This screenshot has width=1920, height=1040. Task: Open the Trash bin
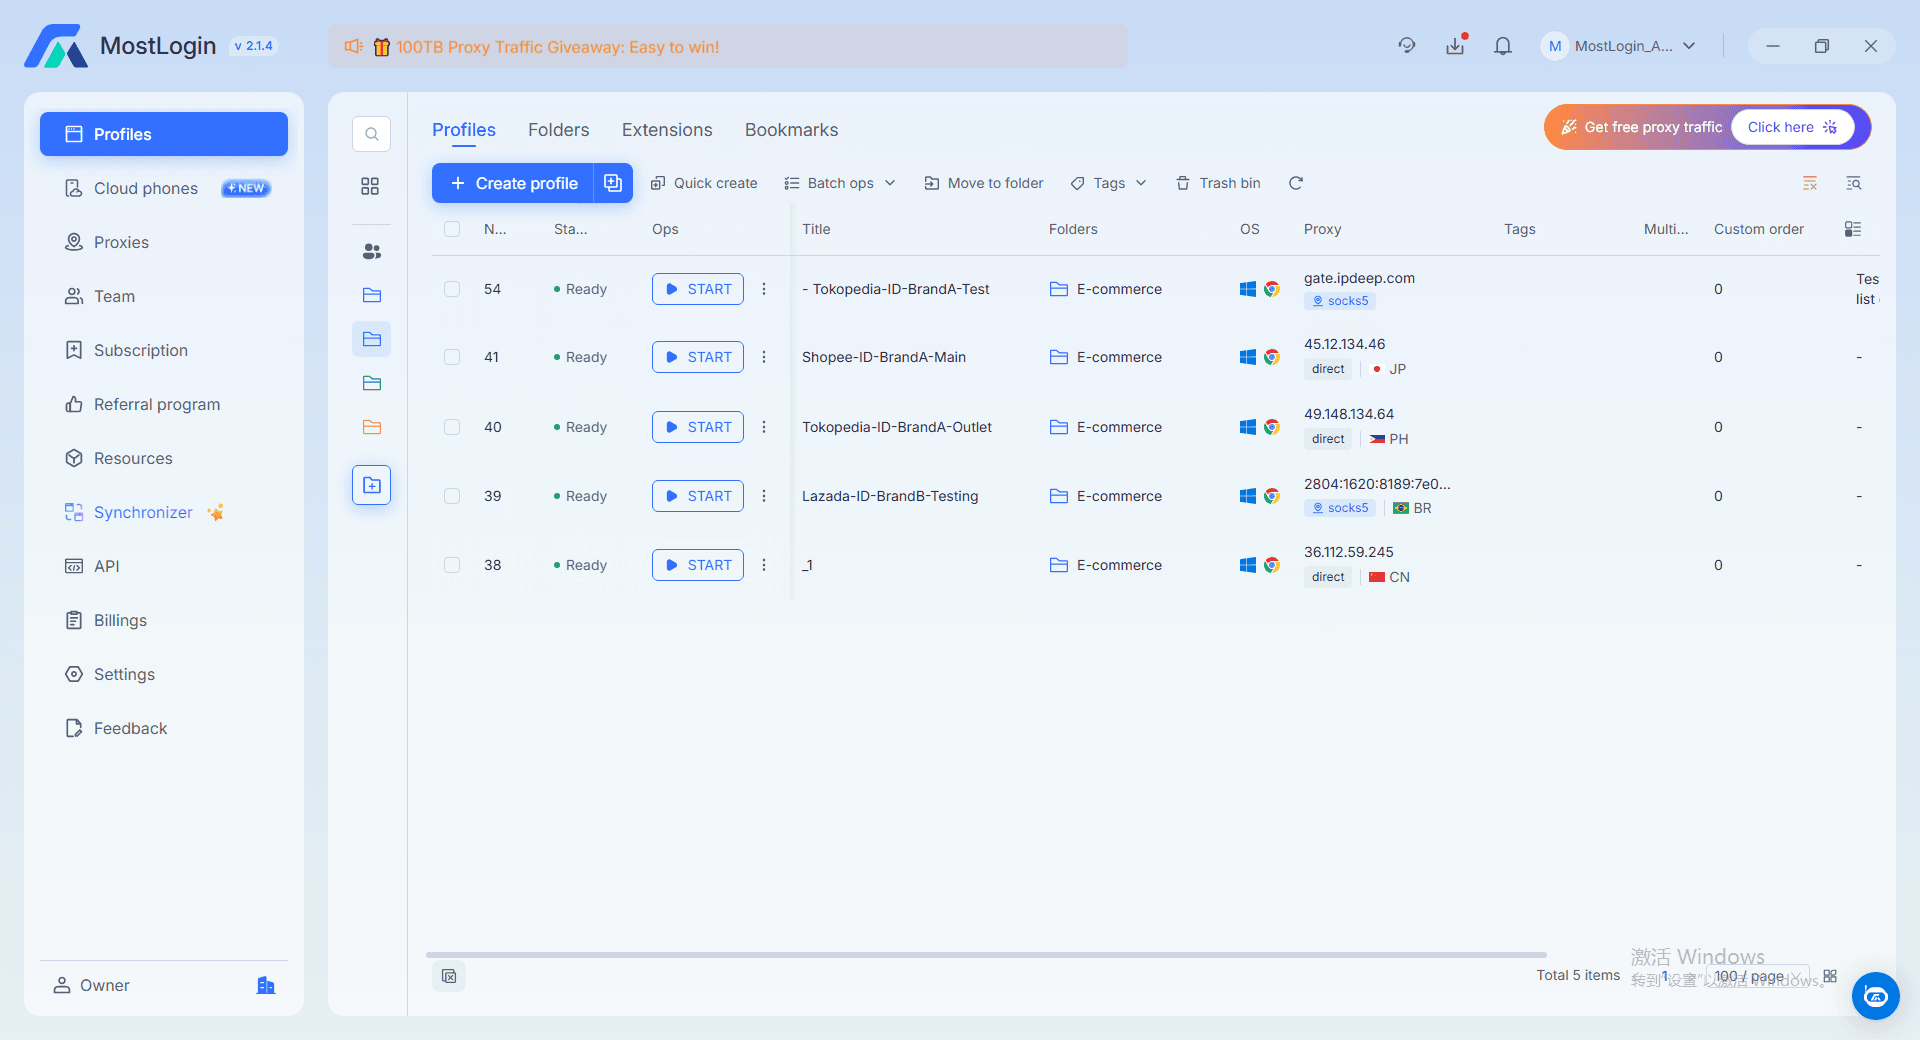[1218, 183]
